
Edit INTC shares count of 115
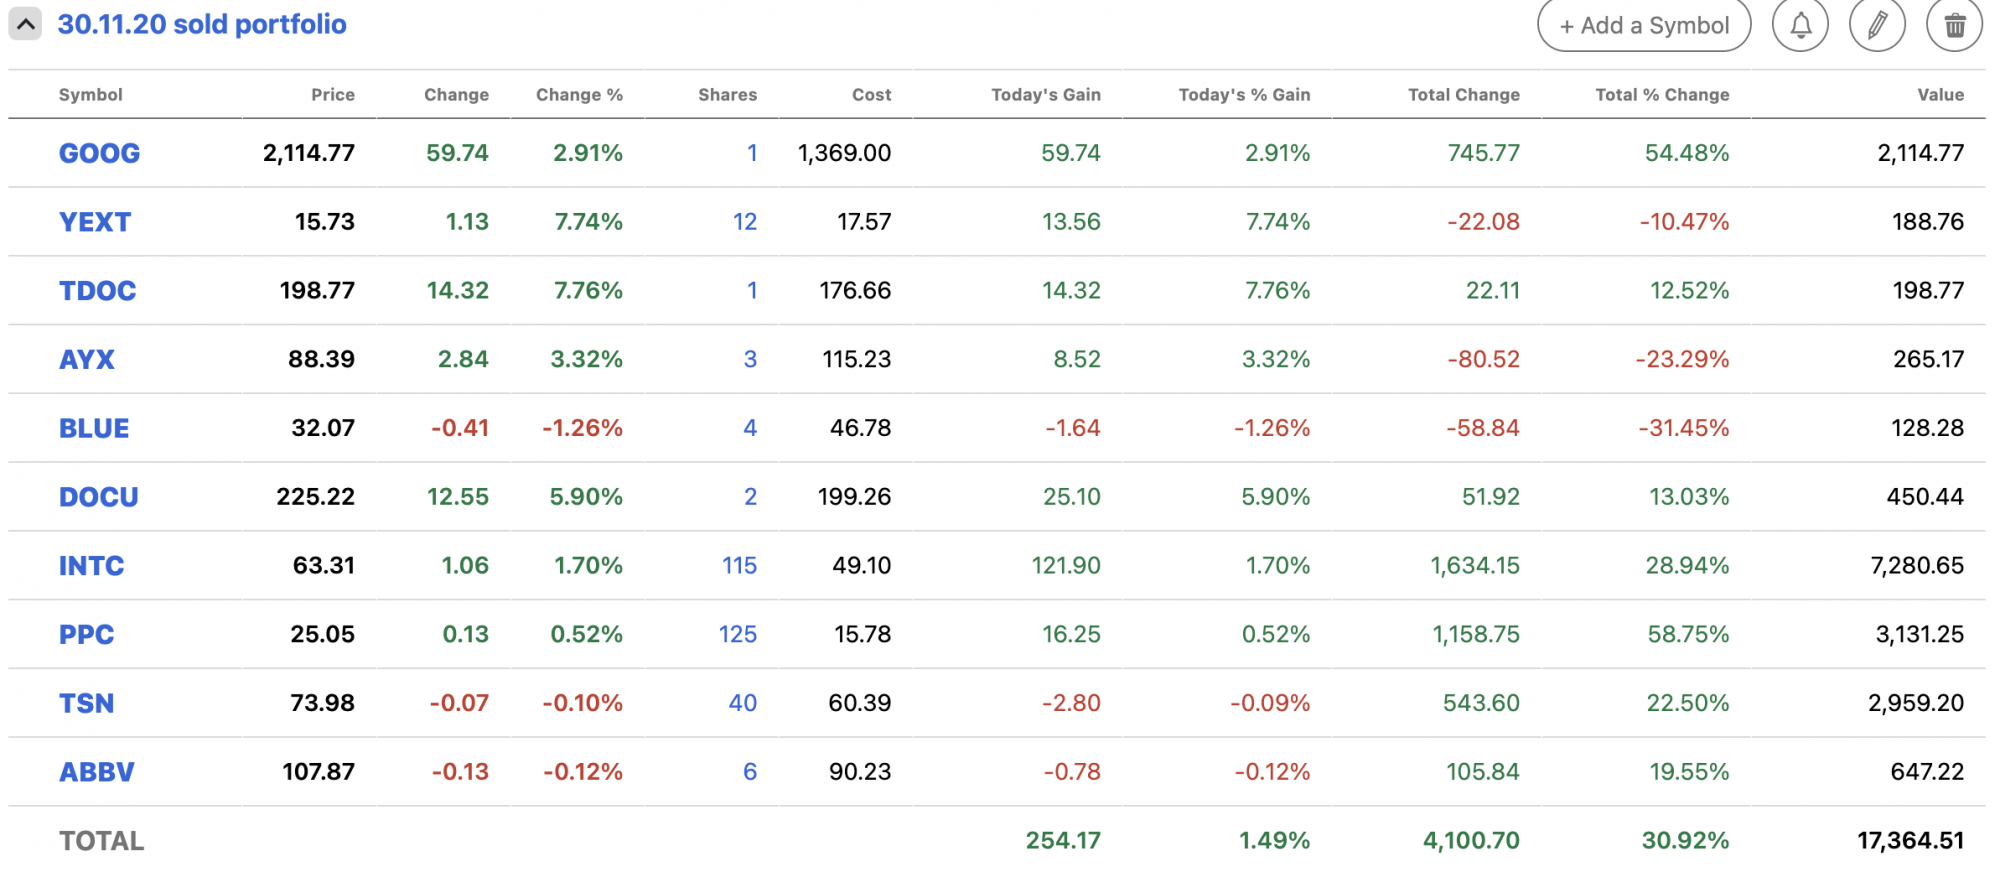pos(739,566)
